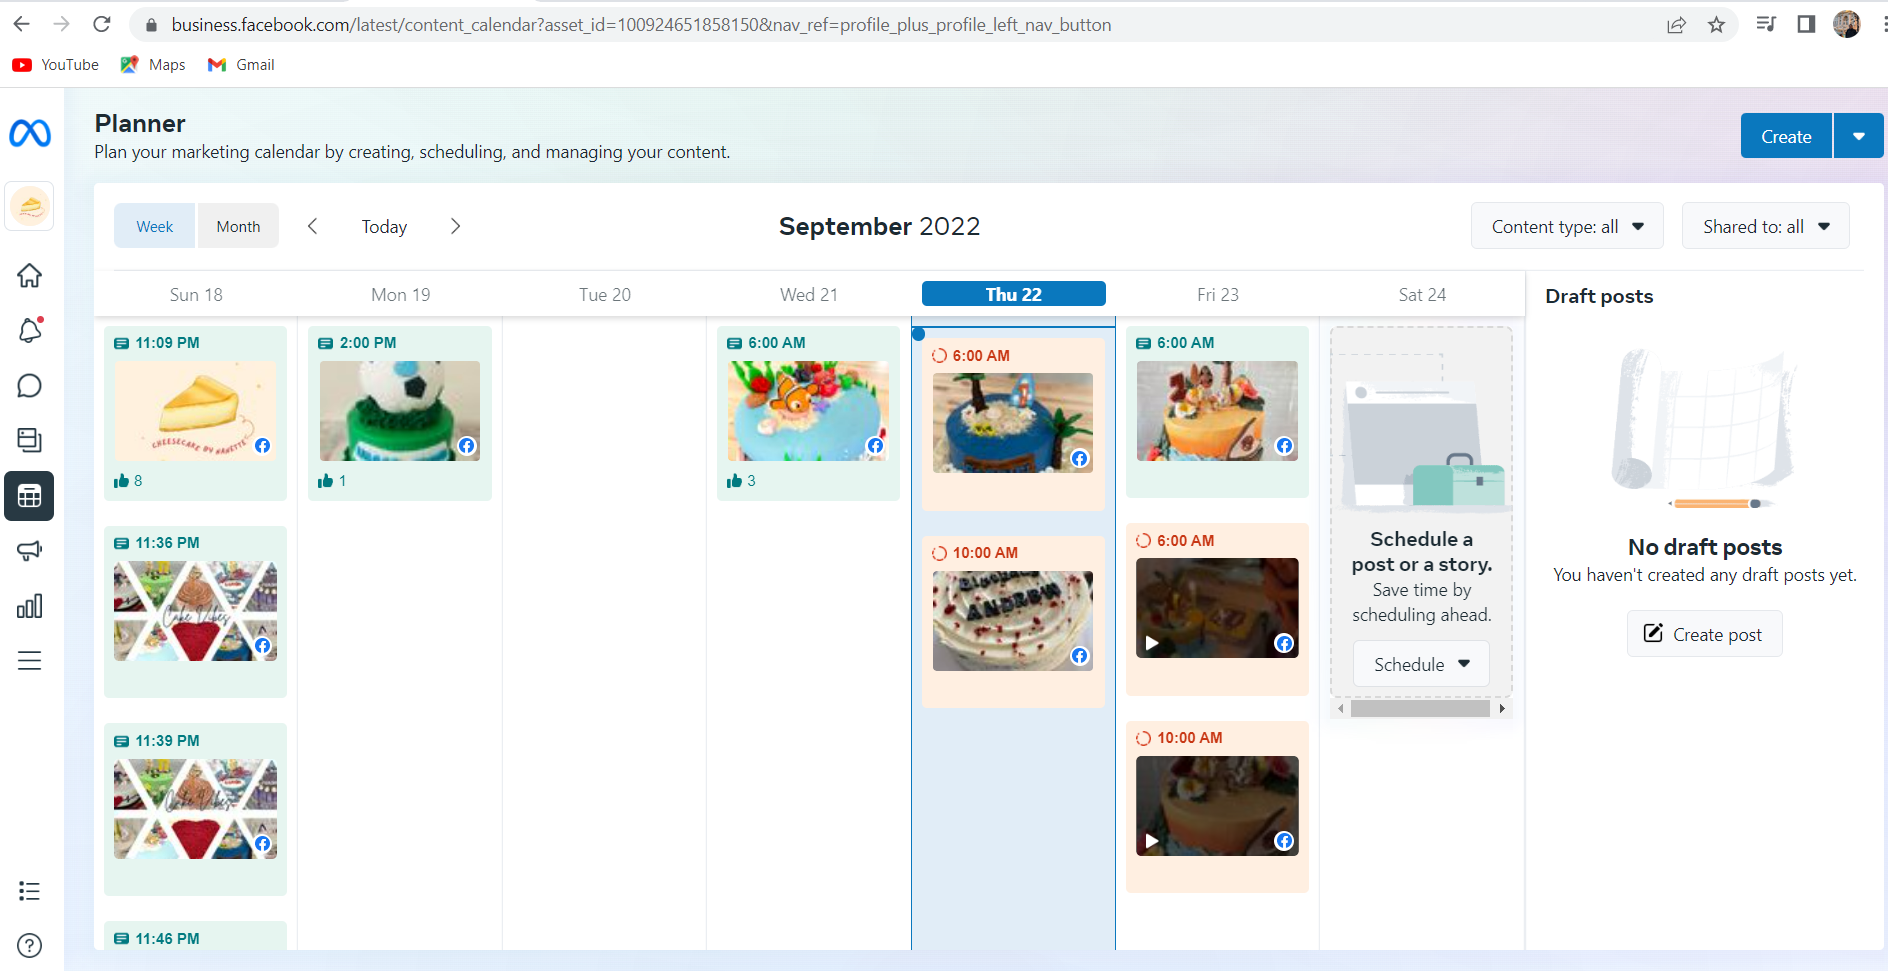This screenshot has height=971, width=1888.
Task: Select the Fri 23 day header
Action: point(1217,295)
